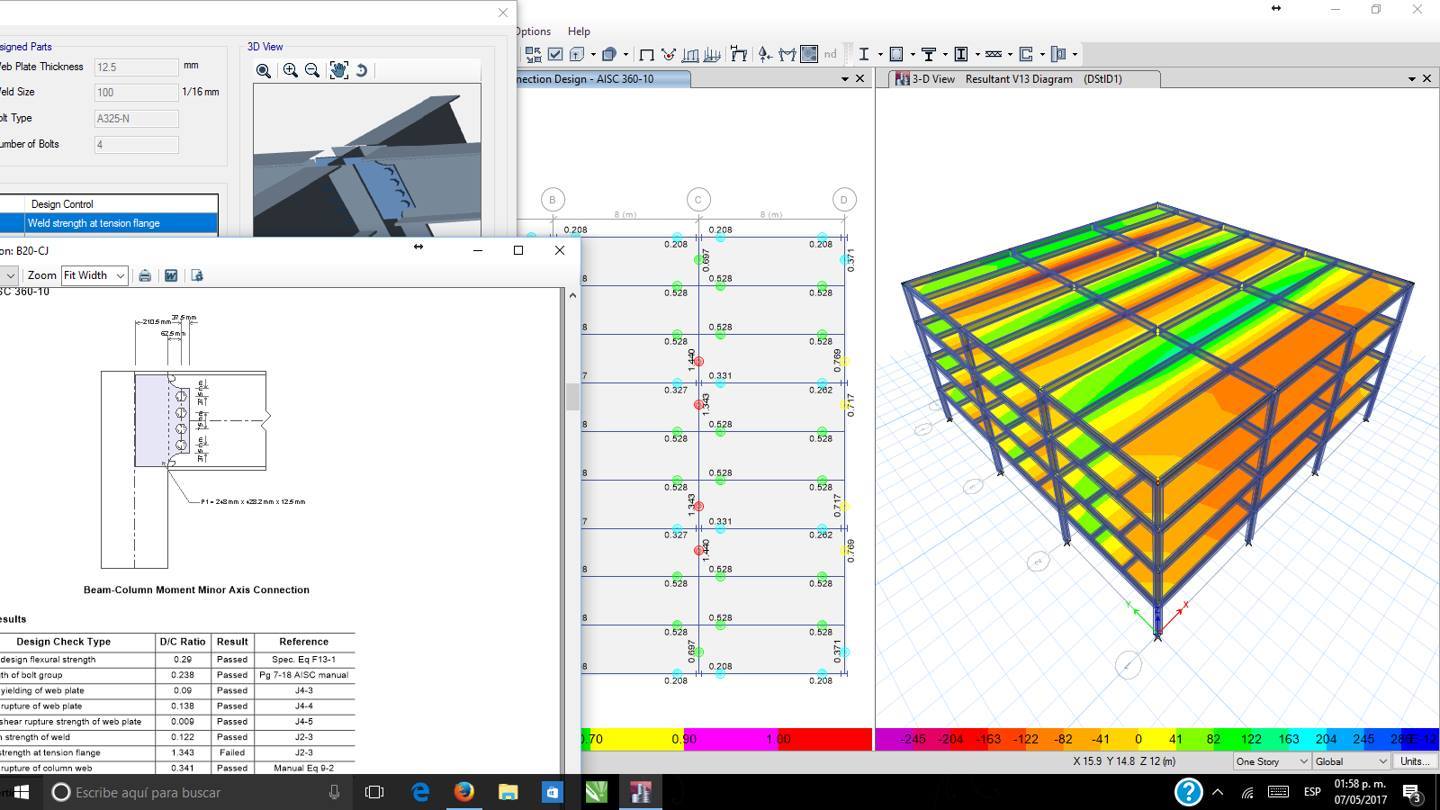Zoom in on the 3D connection preview

point(290,70)
